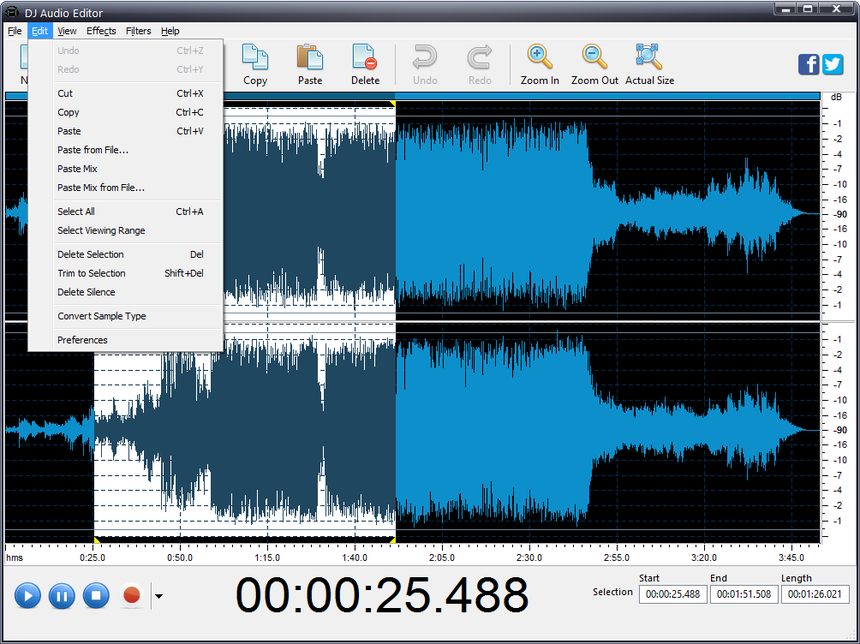Open the Effects menu
Viewport: 860px width, 644px height.
click(101, 31)
